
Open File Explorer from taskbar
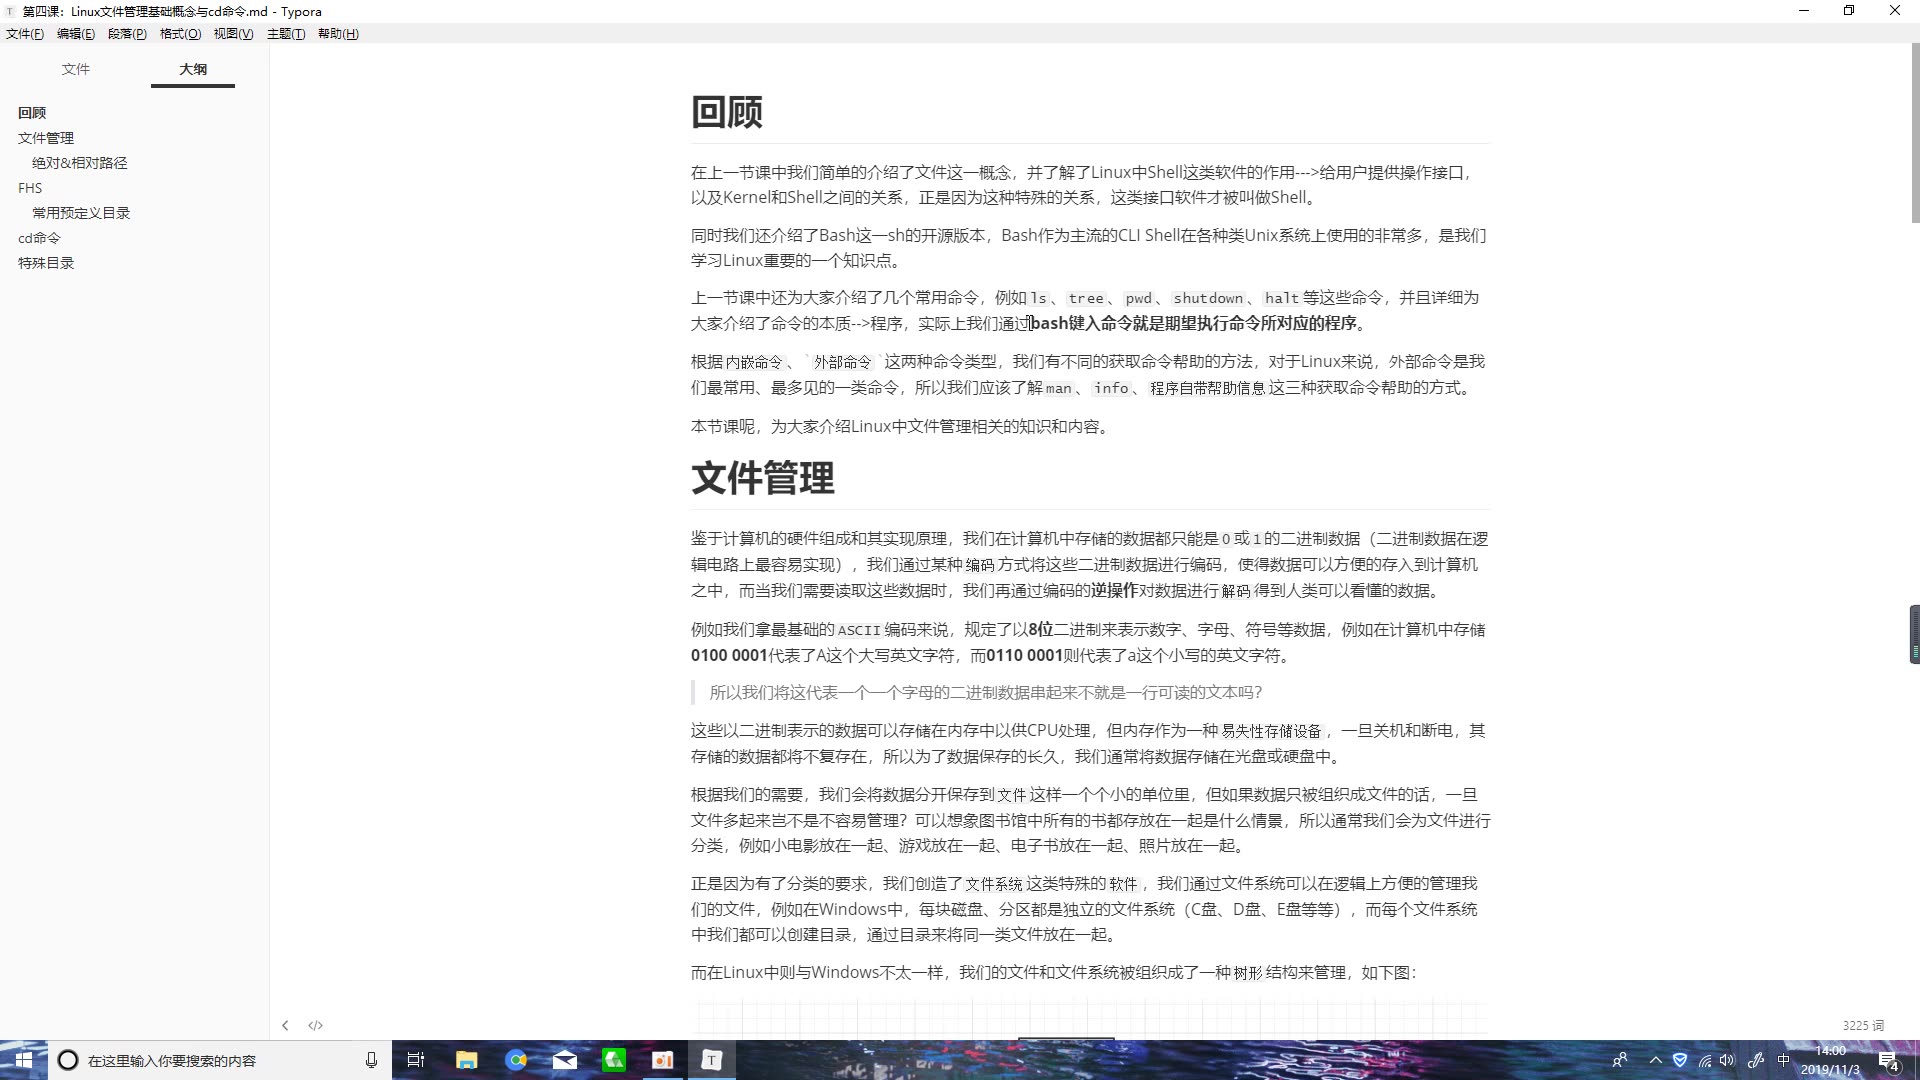pos(466,1060)
